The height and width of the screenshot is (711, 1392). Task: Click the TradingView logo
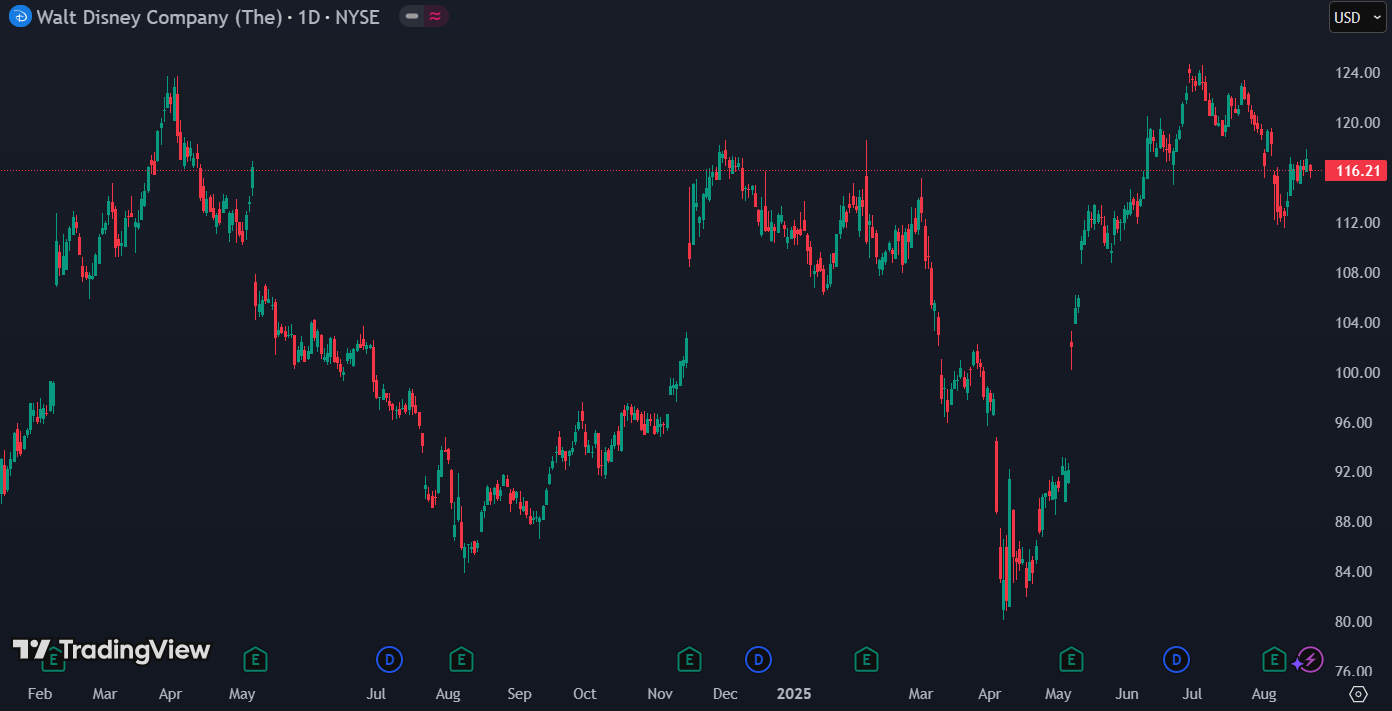pos(111,650)
